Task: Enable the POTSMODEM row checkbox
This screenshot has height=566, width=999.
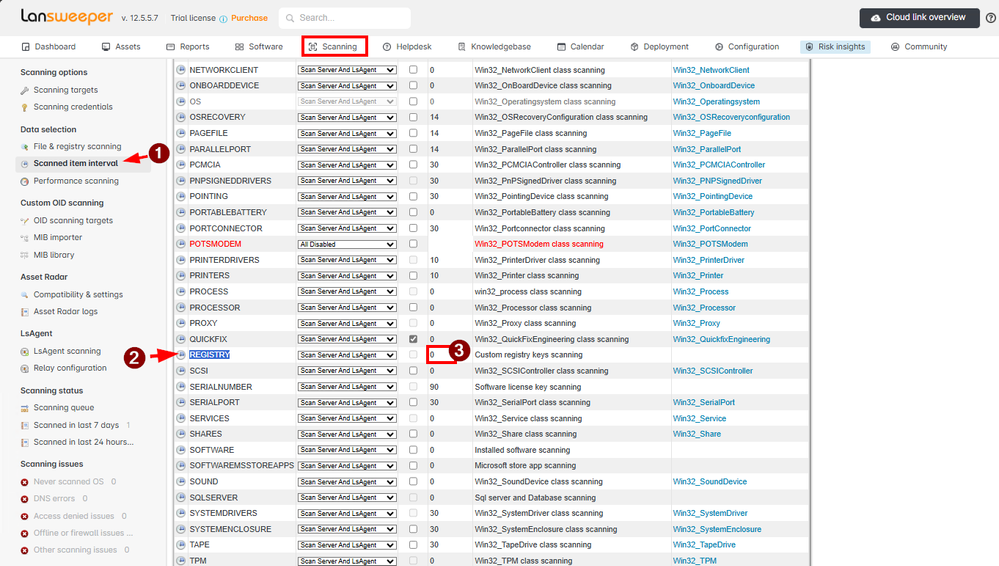Action: pos(413,244)
